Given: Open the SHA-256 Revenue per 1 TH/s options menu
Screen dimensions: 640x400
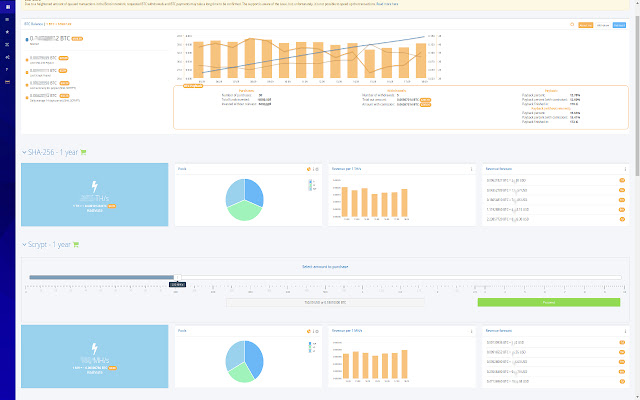Looking at the screenshot, I should (x=471, y=169).
